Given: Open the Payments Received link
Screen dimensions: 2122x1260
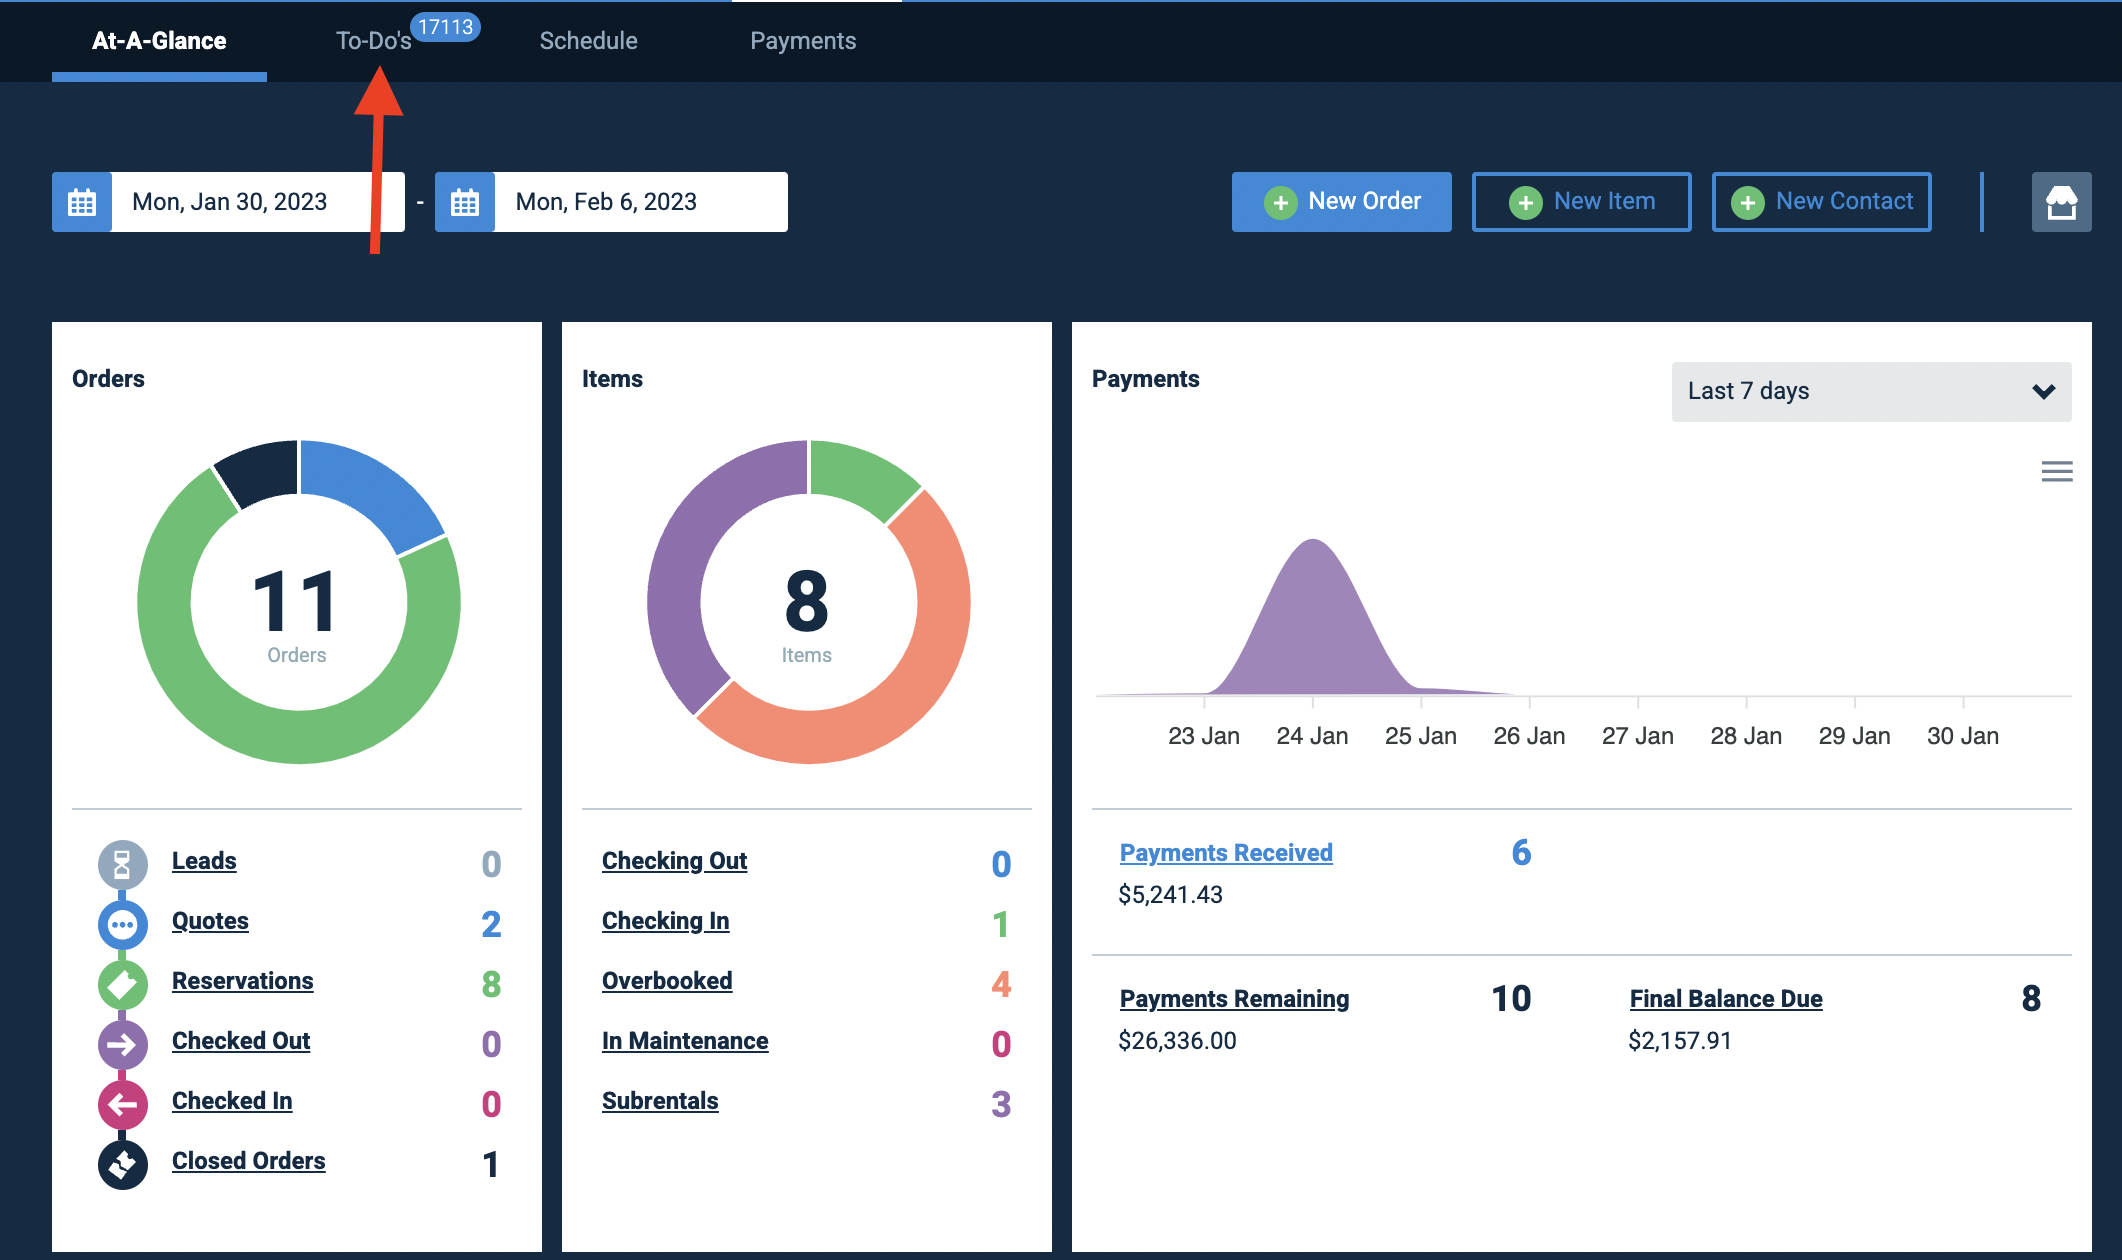Looking at the screenshot, I should [x=1226, y=853].
